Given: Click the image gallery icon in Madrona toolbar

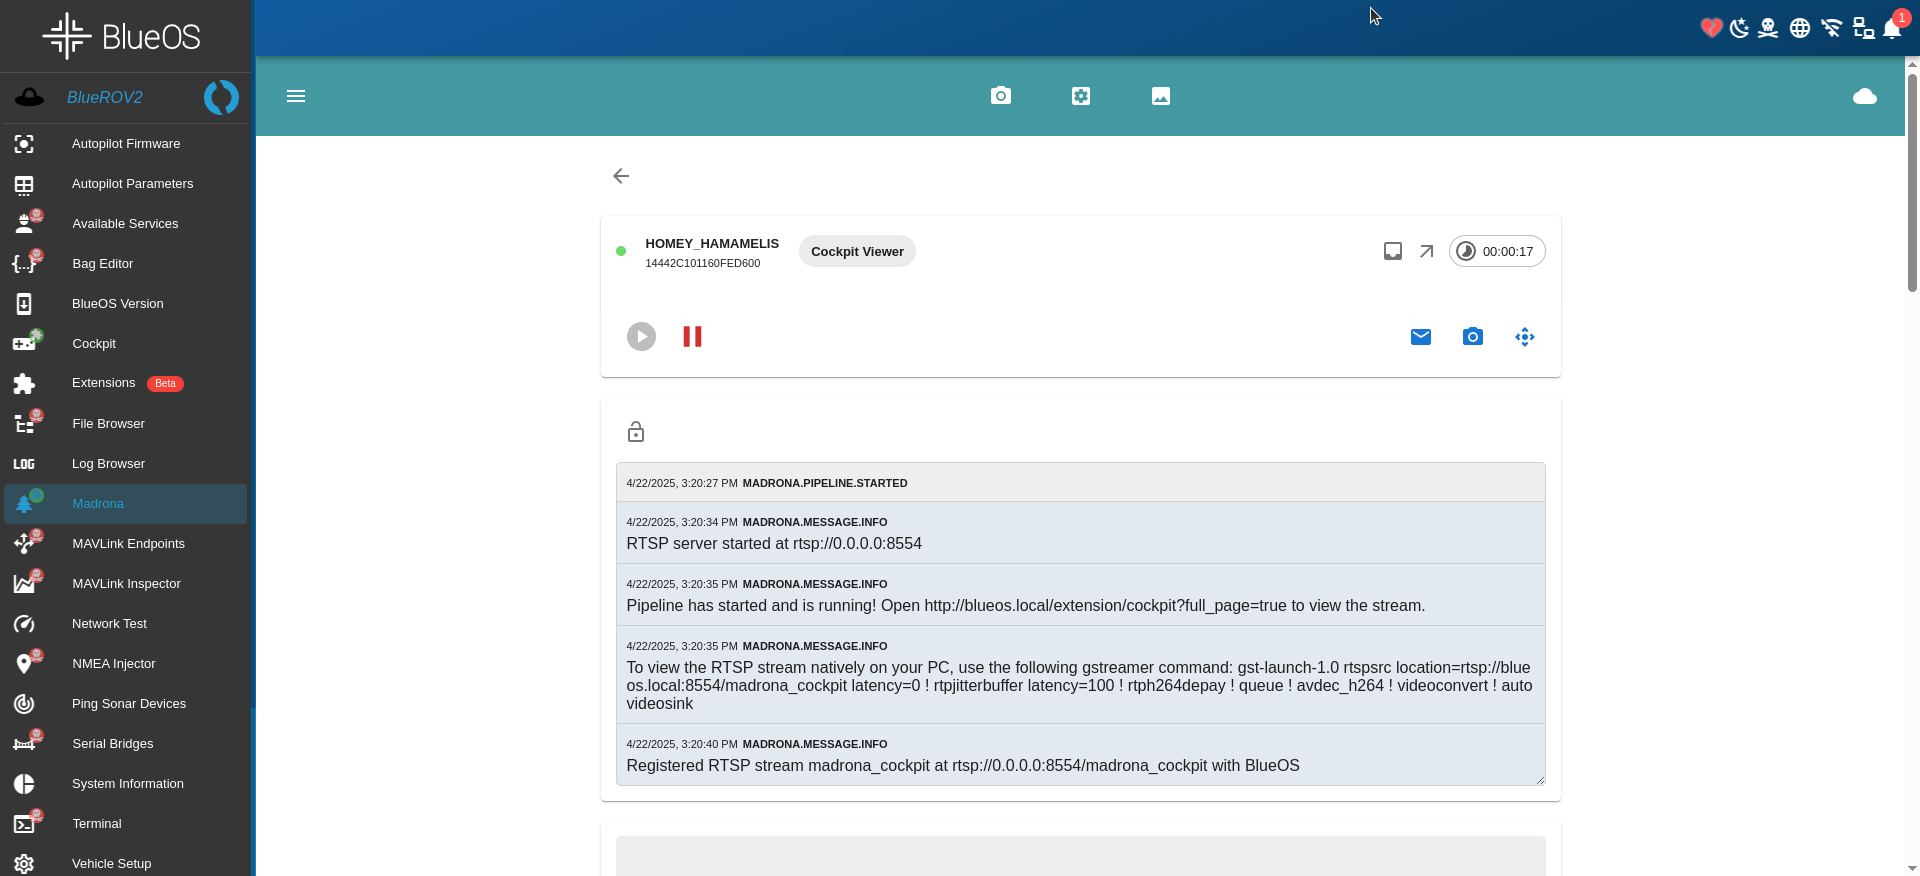Looking at the screenshot, I should [1161, 96].
